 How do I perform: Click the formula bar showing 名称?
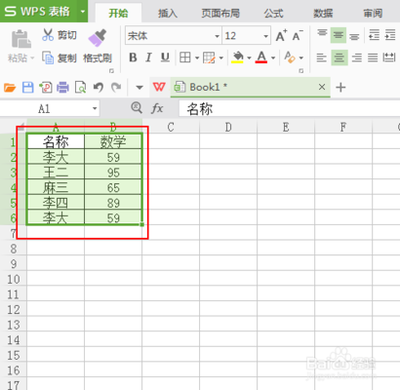click(x=289, y=109)
